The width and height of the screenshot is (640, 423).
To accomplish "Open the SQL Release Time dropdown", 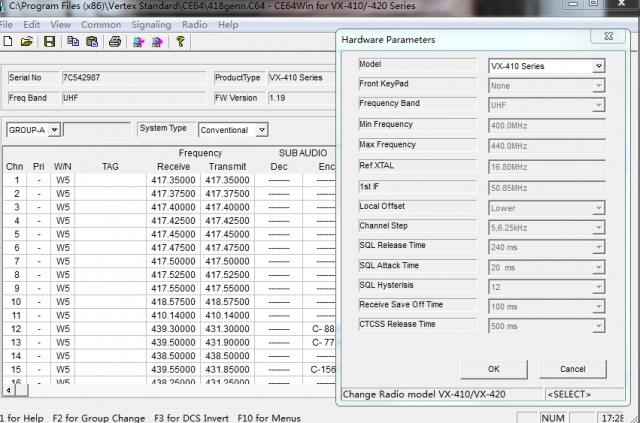I will coord(598,247).
